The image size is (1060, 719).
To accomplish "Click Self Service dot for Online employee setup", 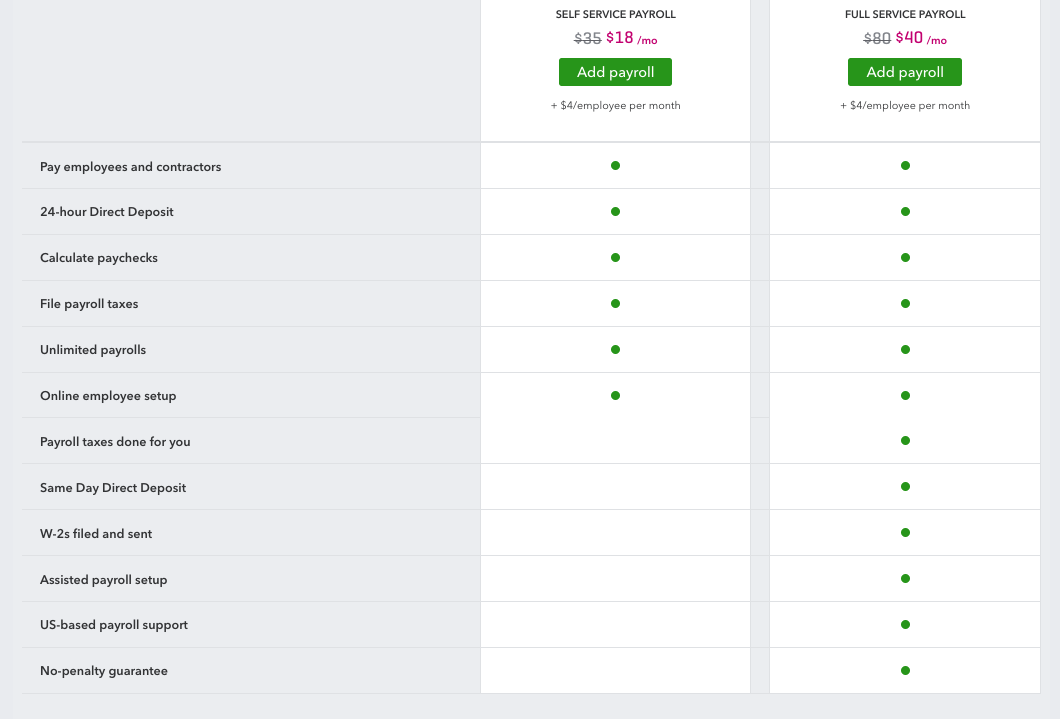I will [615, 396].
